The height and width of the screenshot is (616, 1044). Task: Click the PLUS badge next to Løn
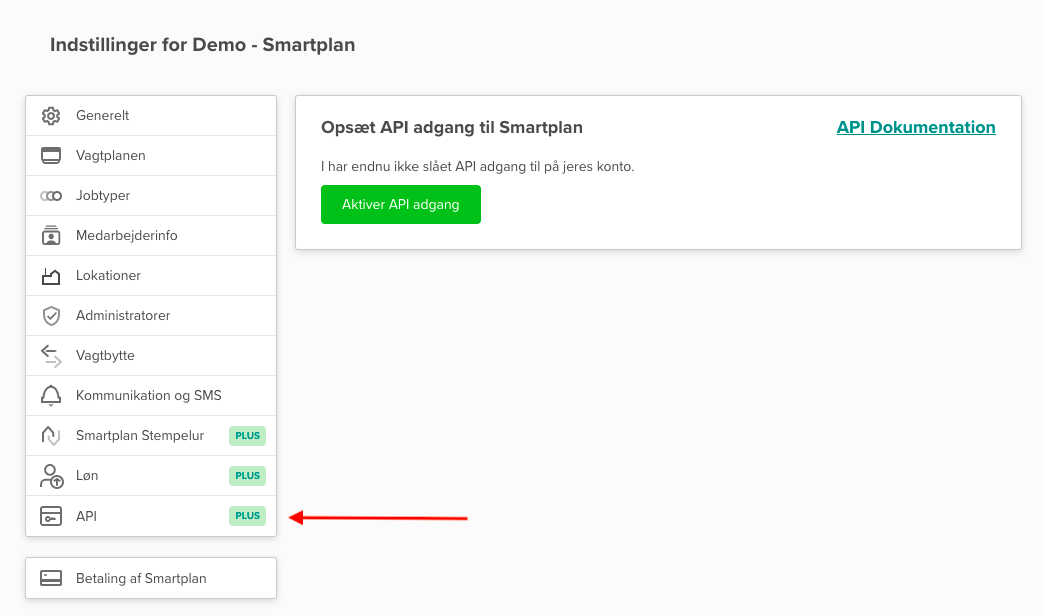[x=247, y=476]
